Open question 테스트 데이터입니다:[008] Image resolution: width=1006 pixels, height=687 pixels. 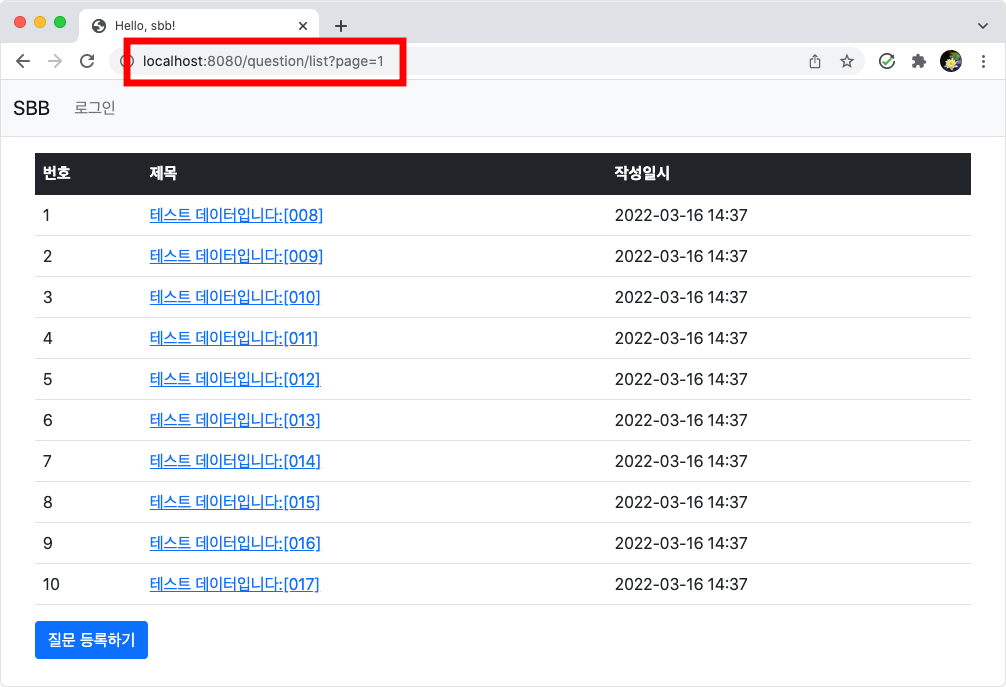point(236,215)
